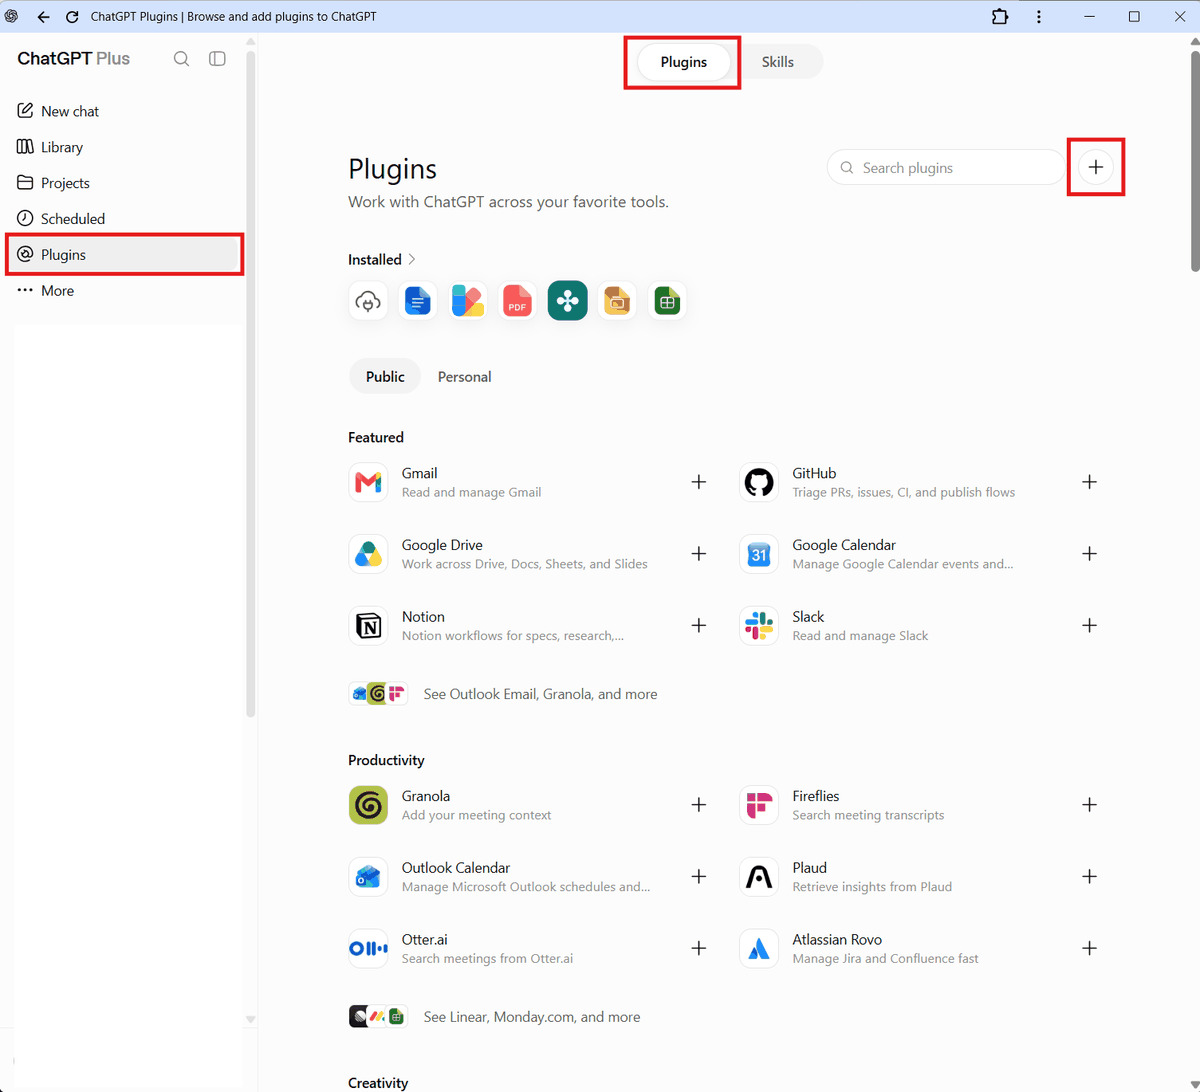Switch to the Skills tab
This screenshot has height=1092, width=1200.
(x=777, y=62)
